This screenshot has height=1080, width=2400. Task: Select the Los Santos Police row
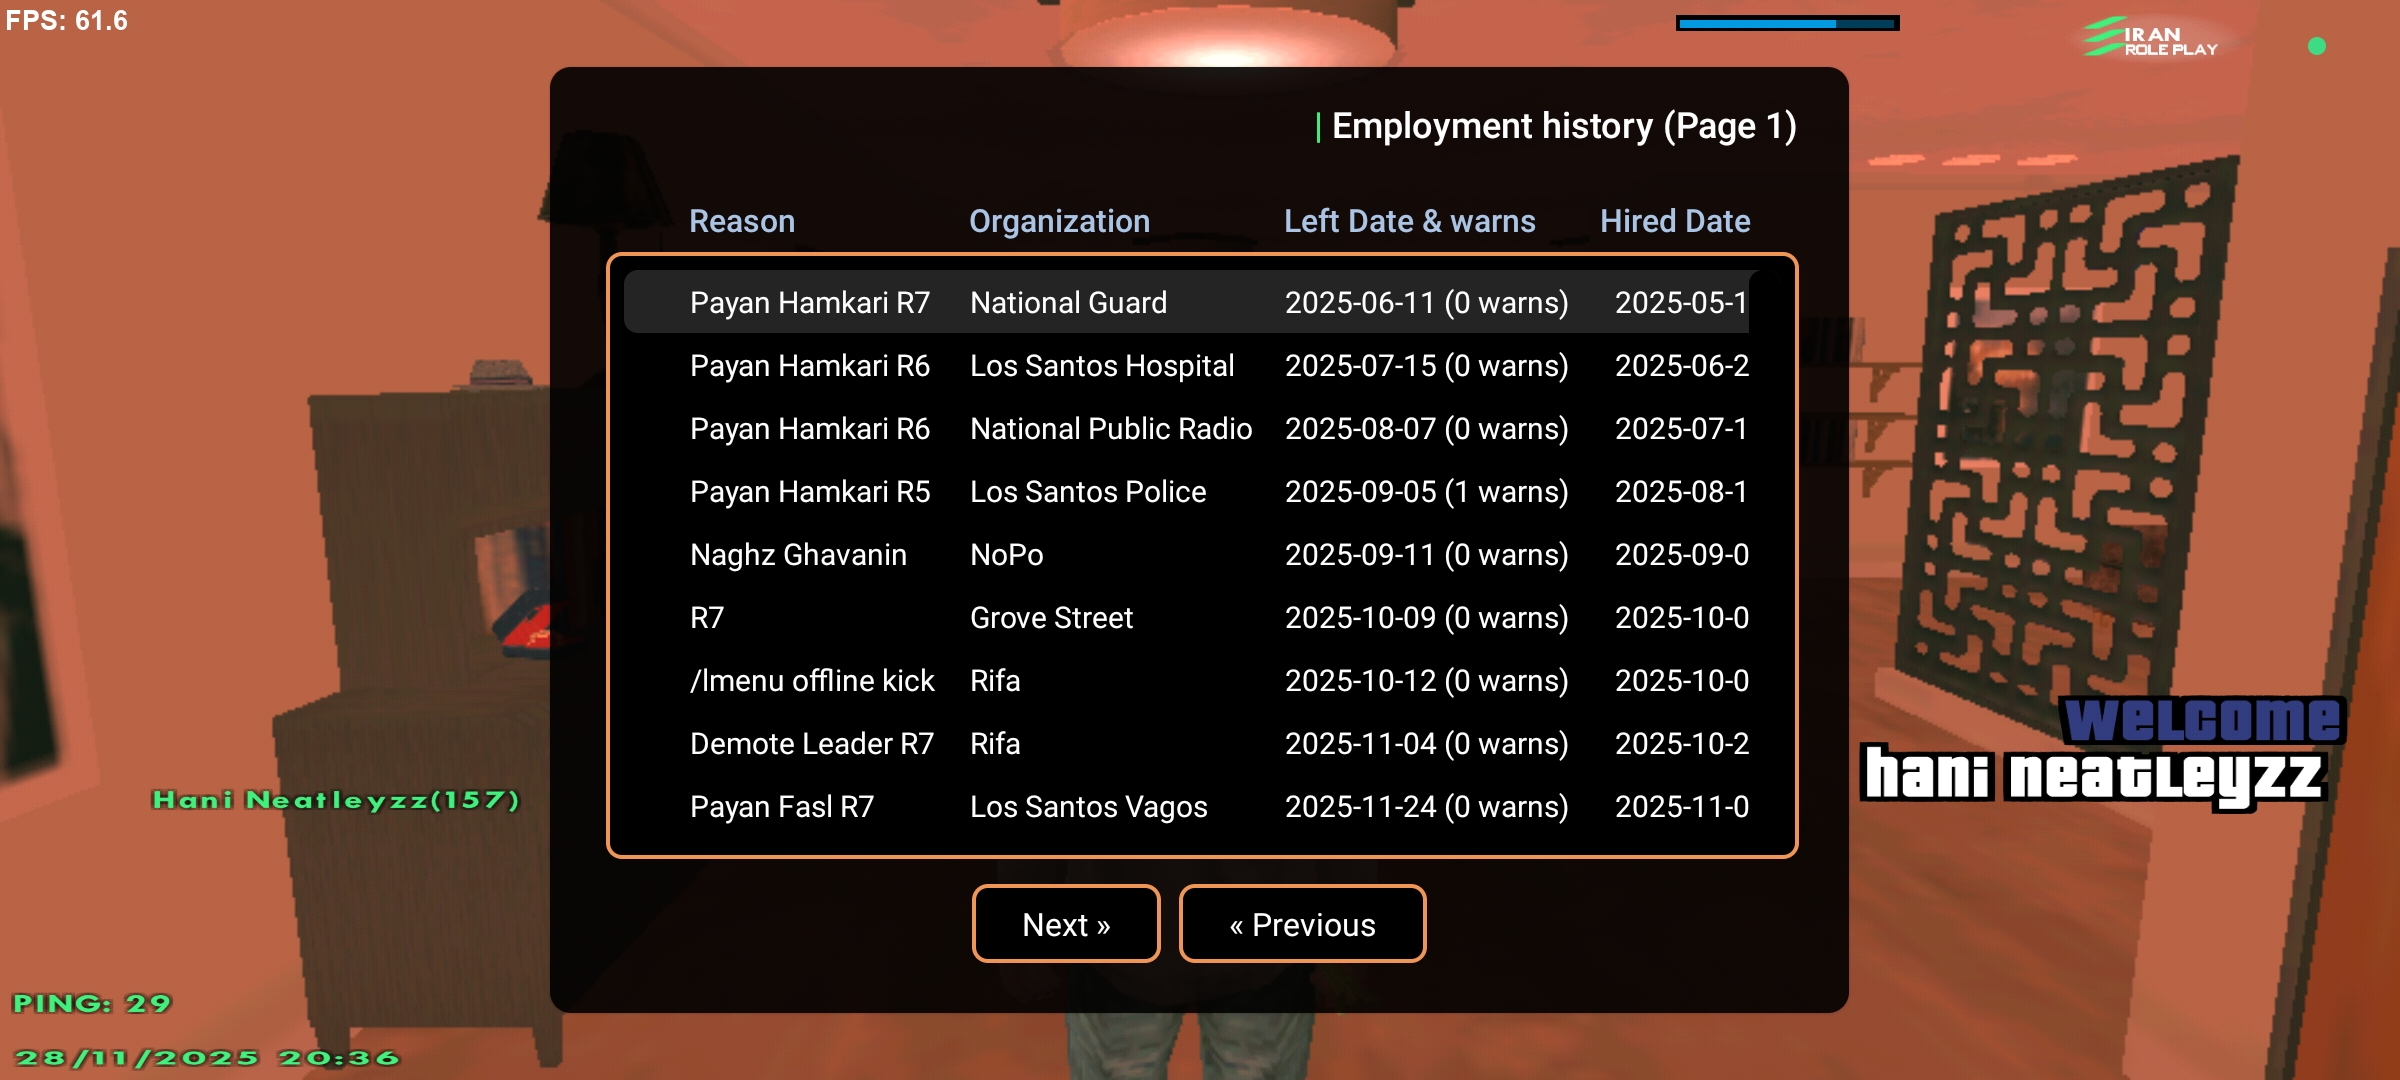(1186, 491)
